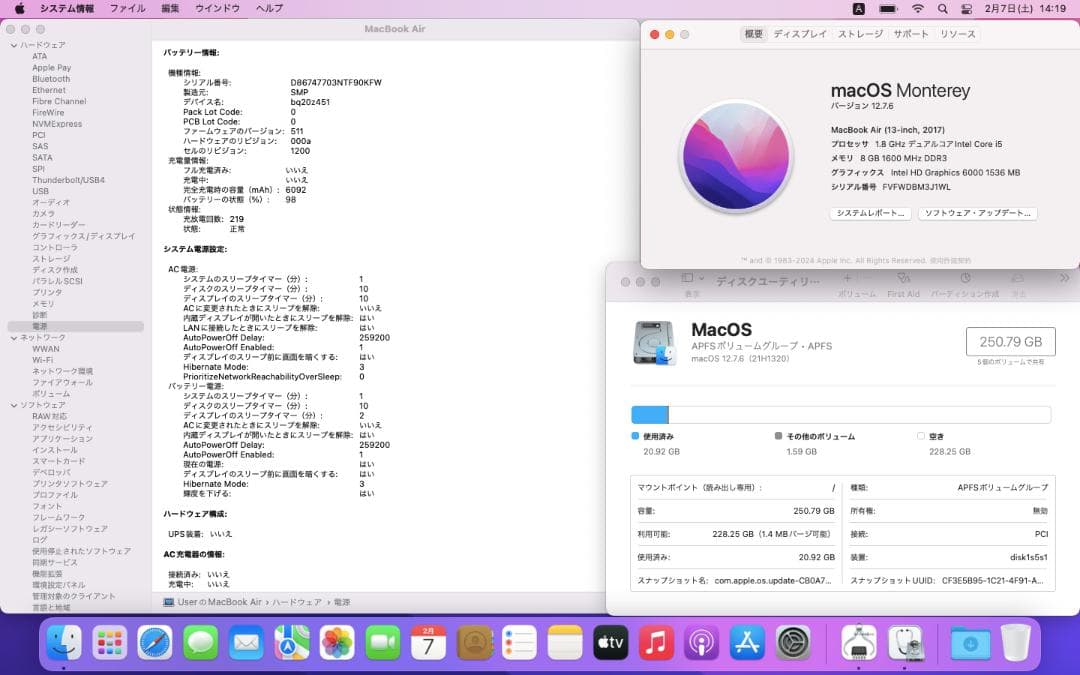Open Music from the Dock
The height and width of the screenshot is (675, 1080).
[x=657, y=644]
